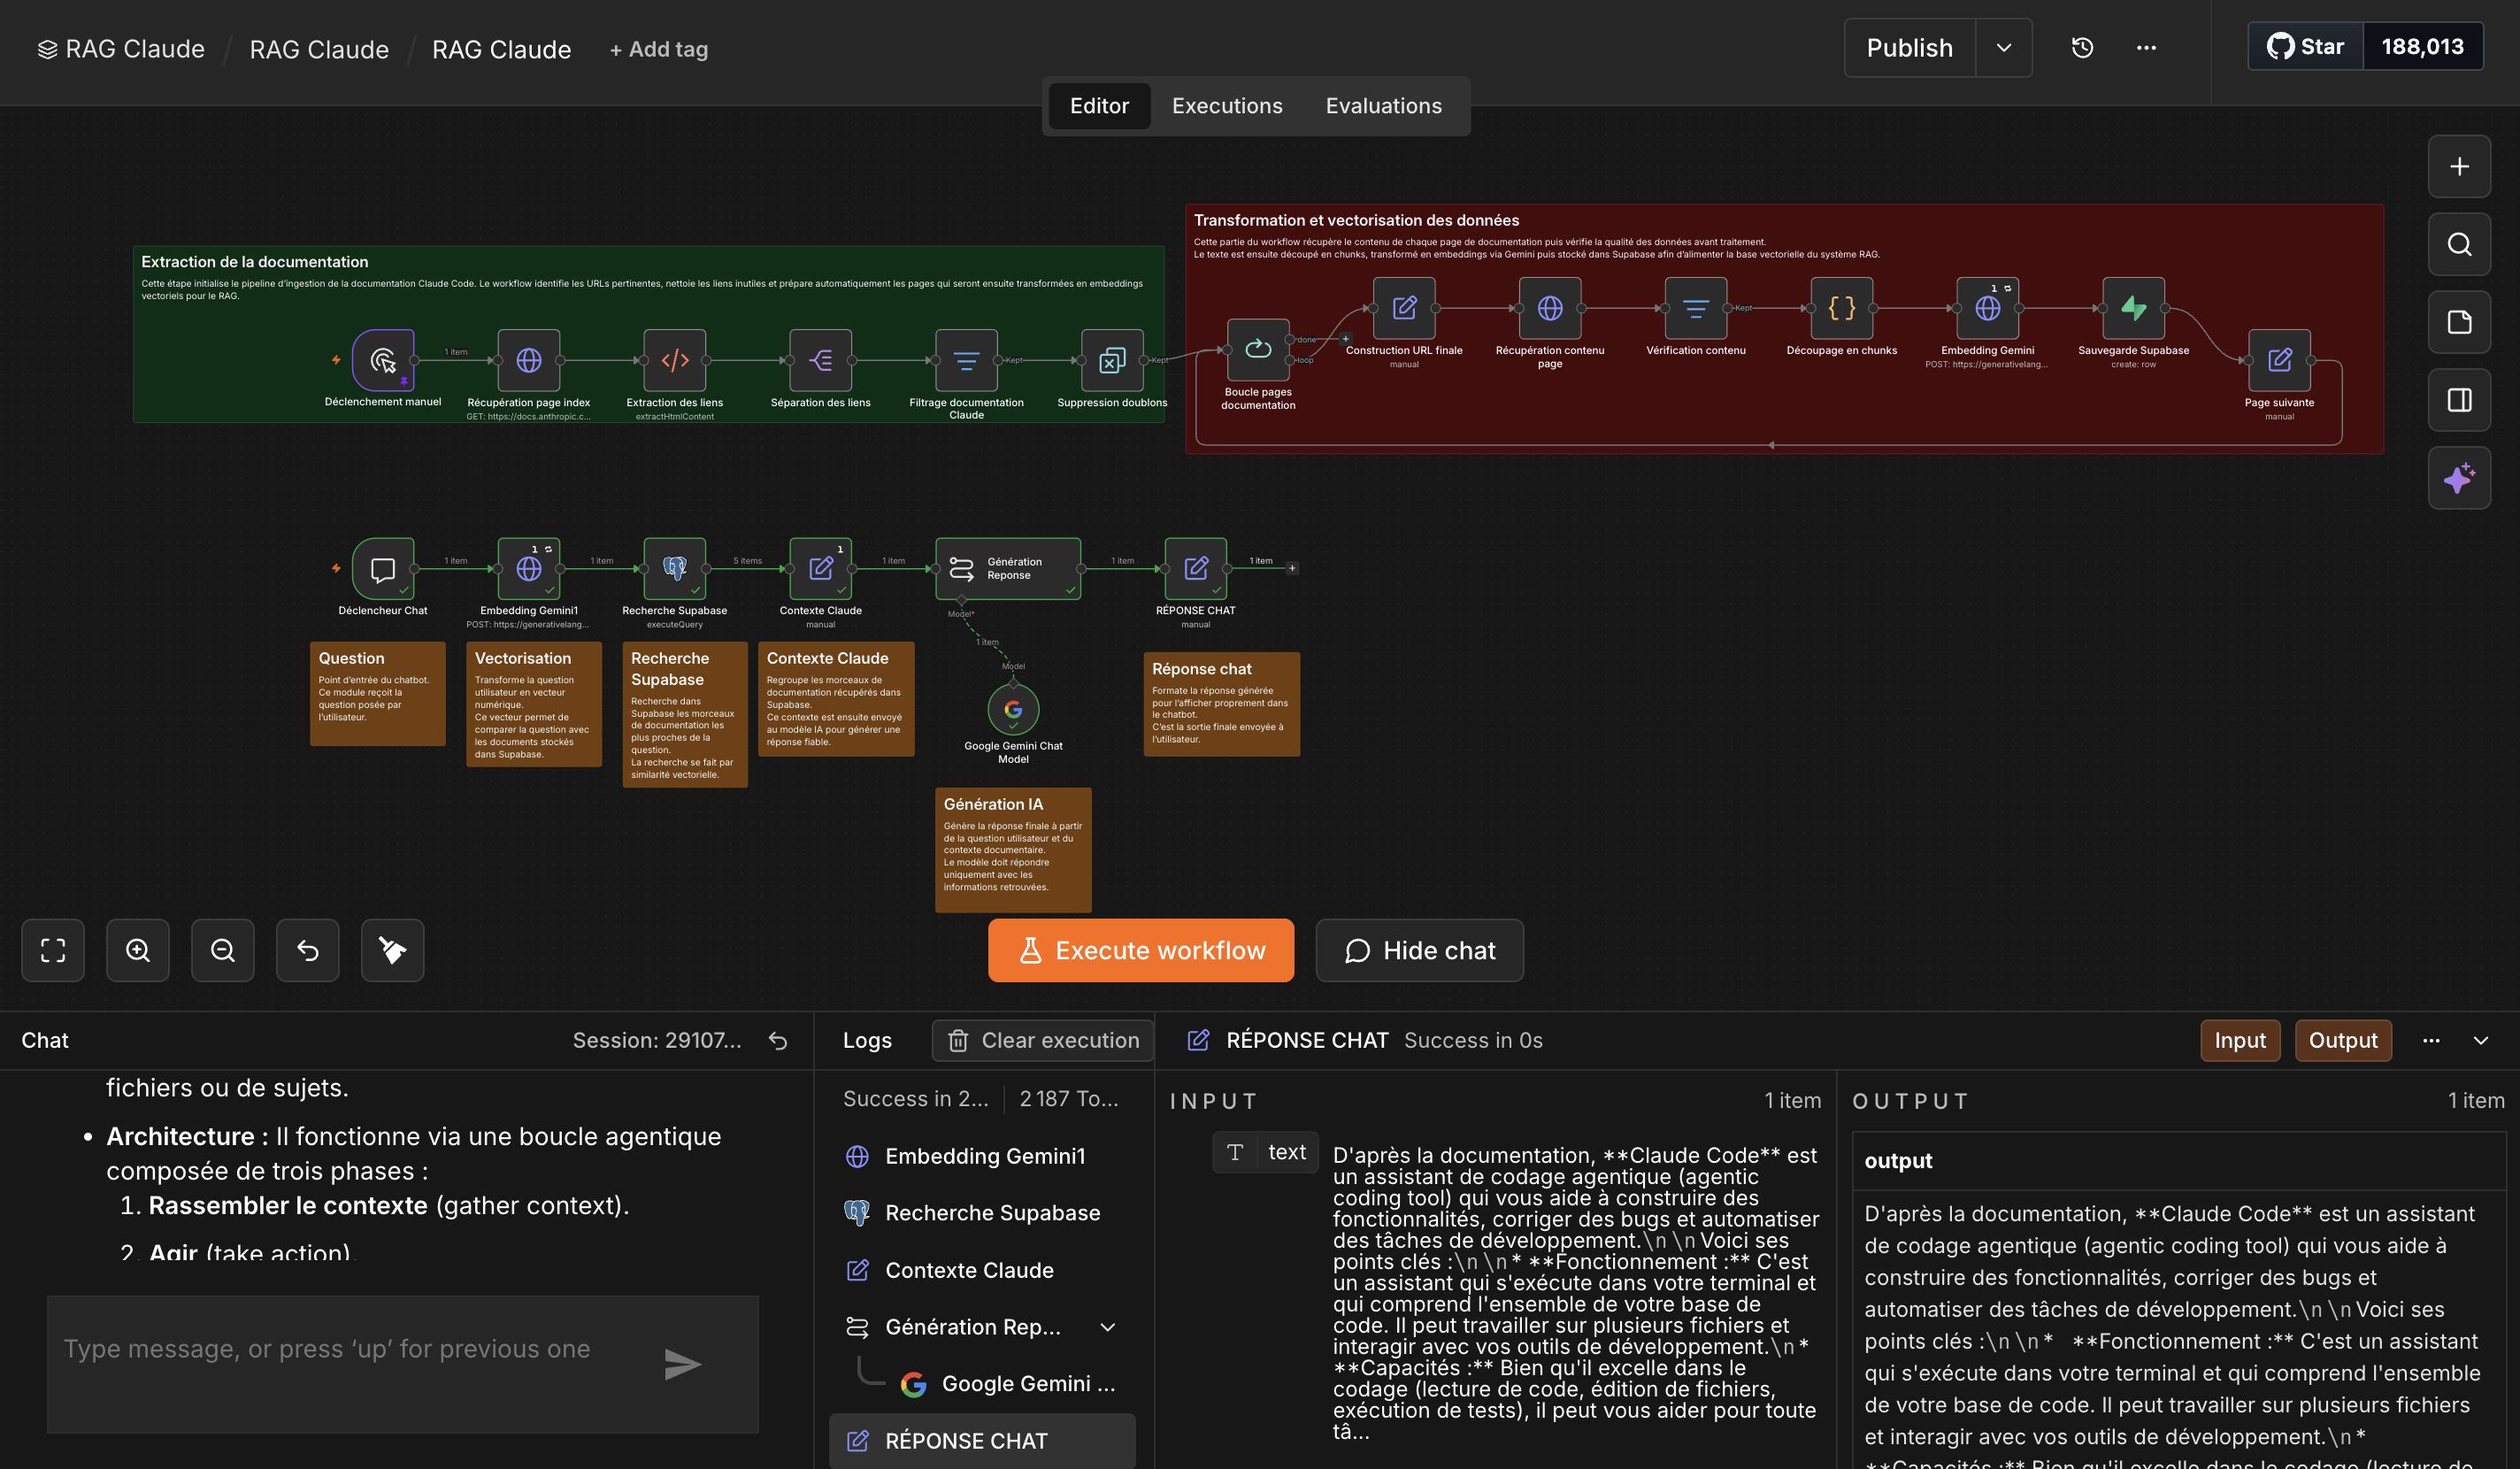Viewport: 2520px width, 1469px height.
Task: Open the workflow more-options ellipsis menu
Action: pos(2146,47)
